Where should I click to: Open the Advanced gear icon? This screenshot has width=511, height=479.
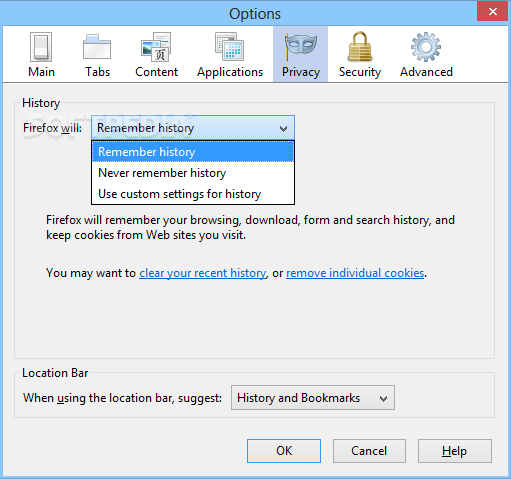coord(426,47)
